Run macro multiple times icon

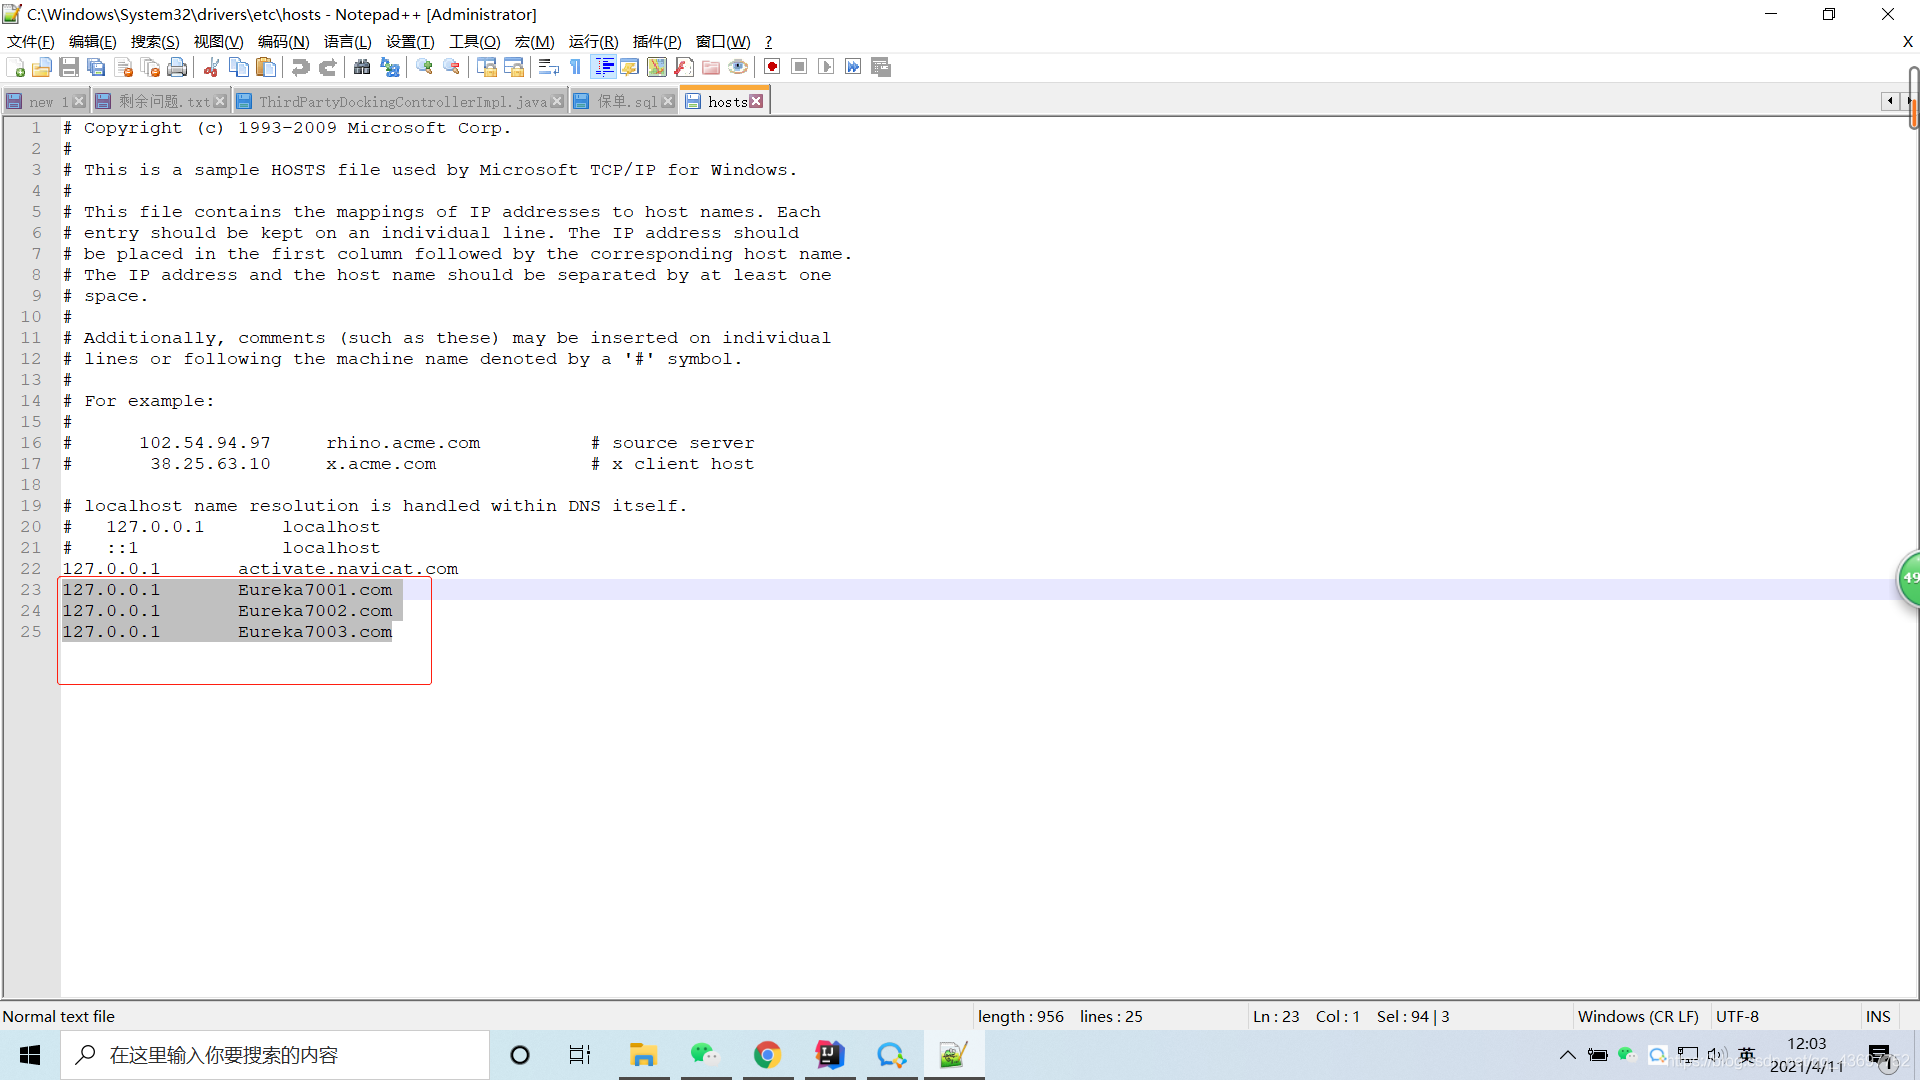[853, 67]
